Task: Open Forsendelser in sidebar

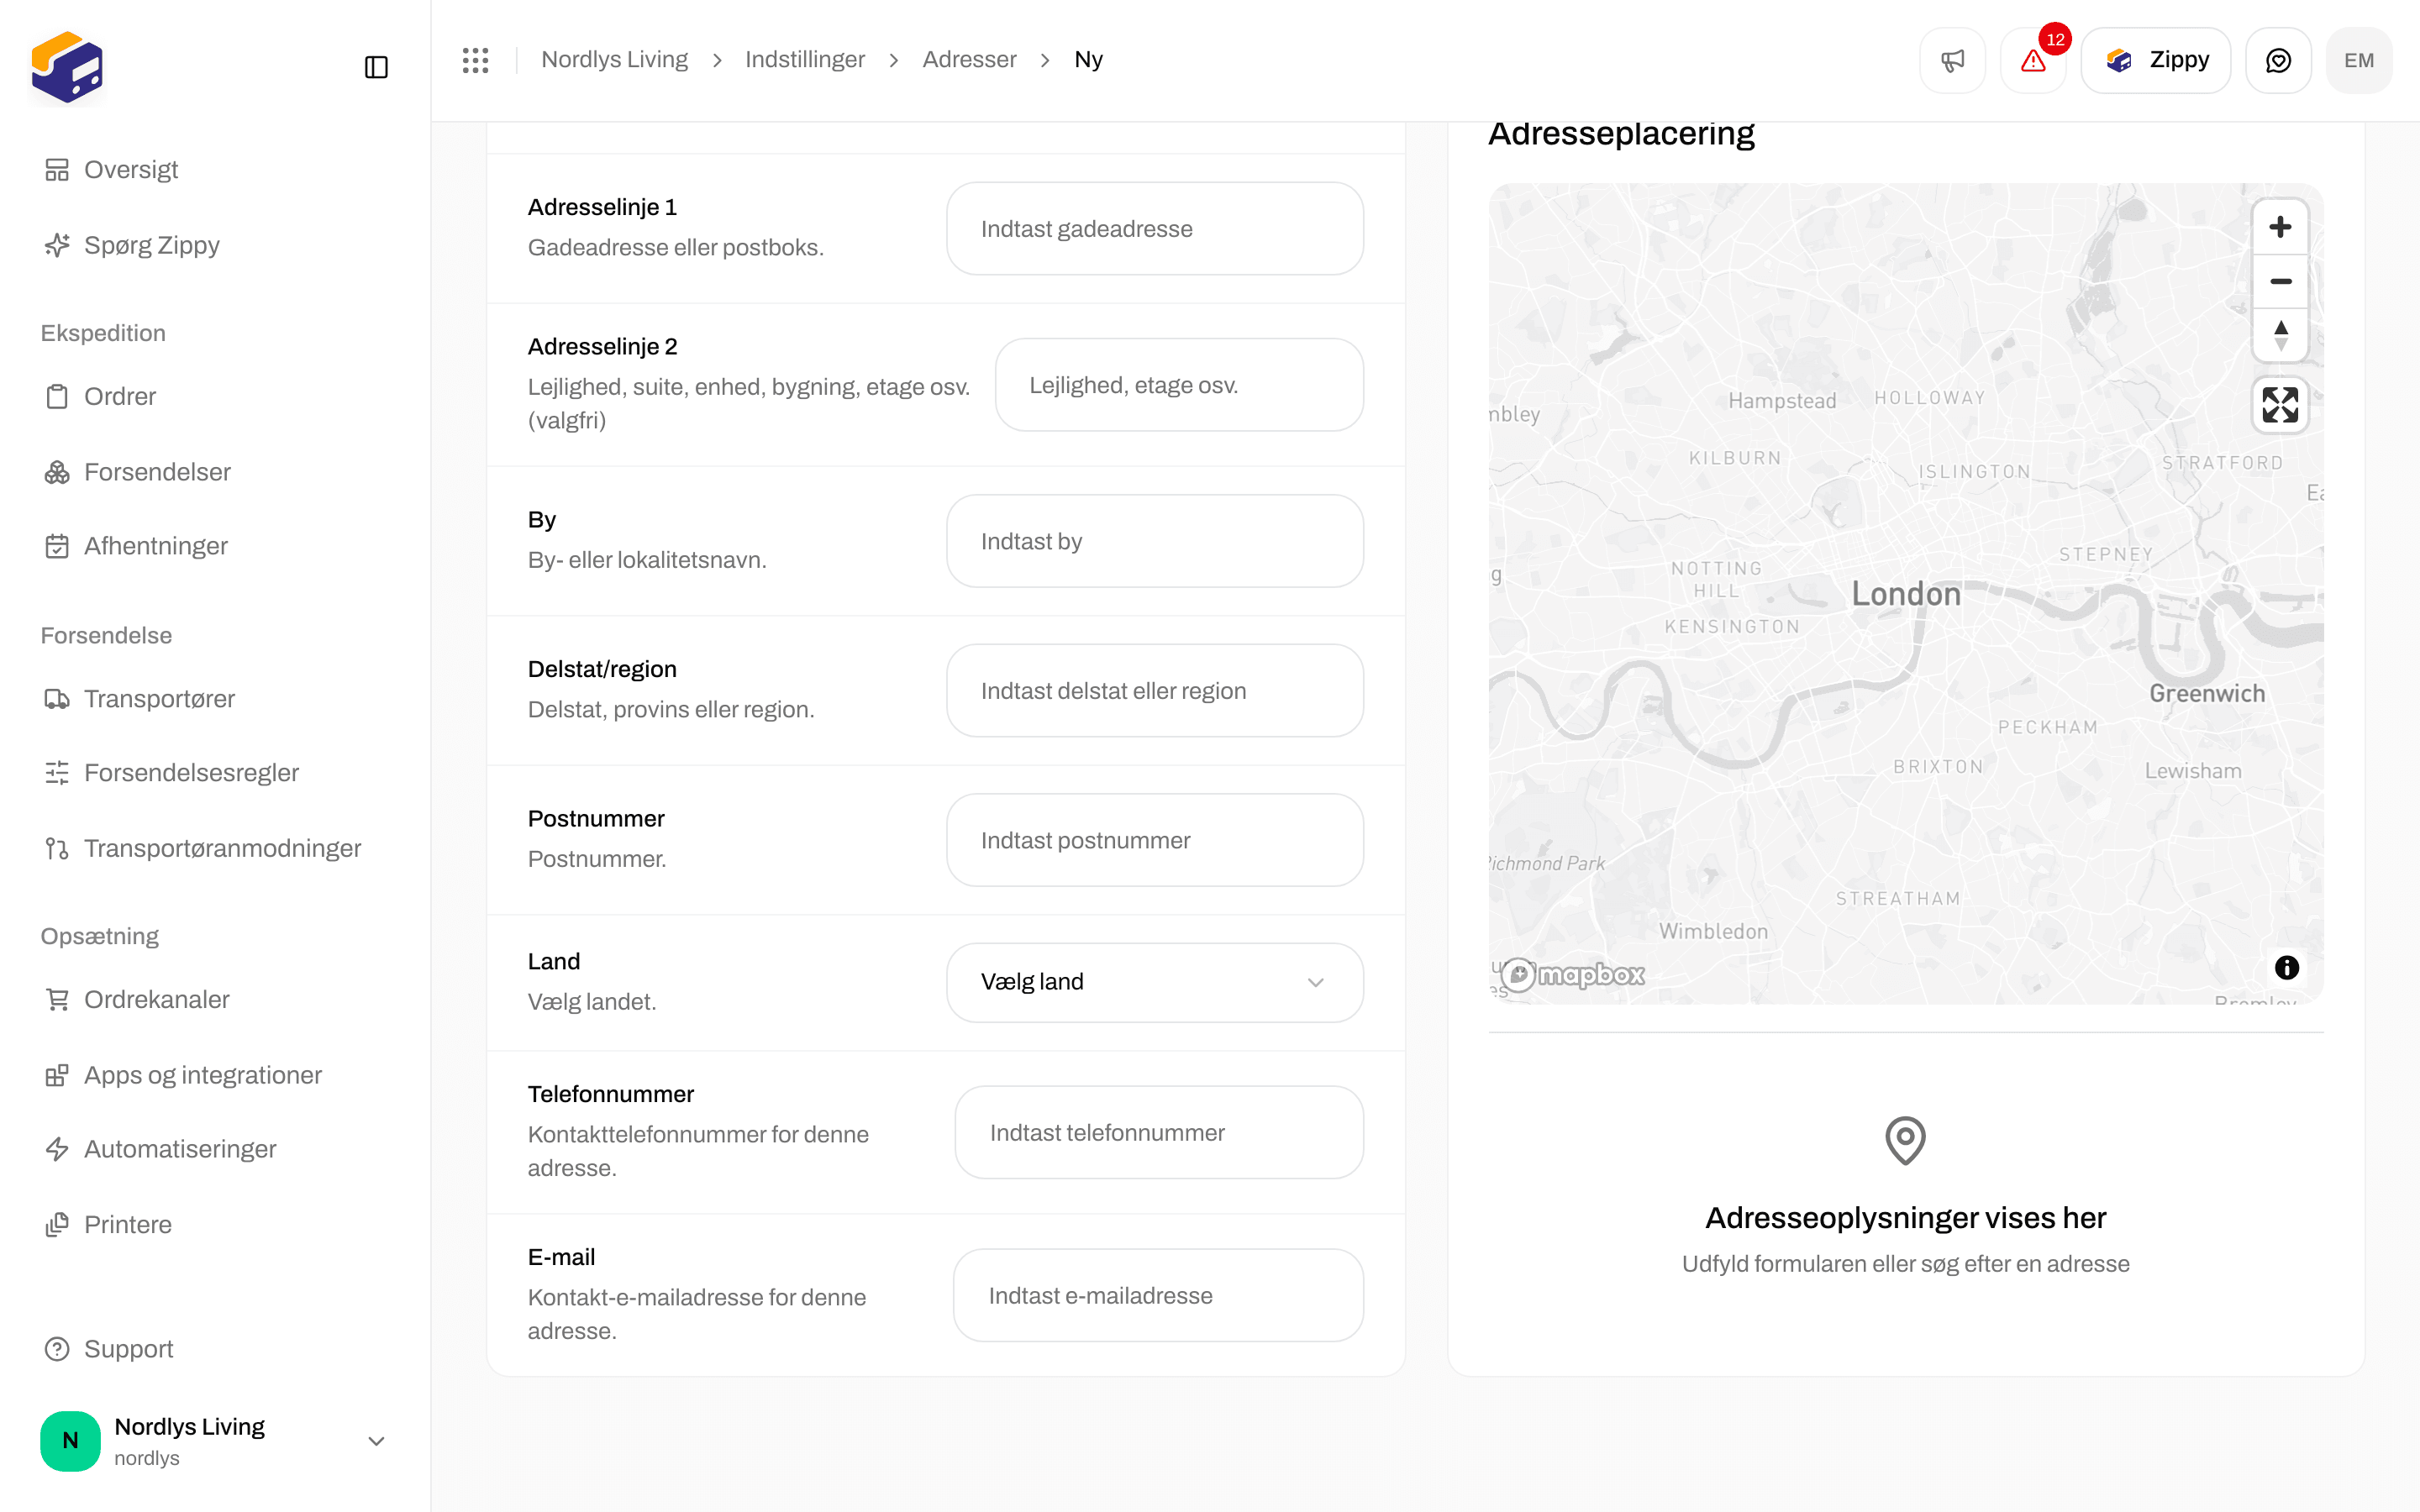Action: click(x=215, y=472)
